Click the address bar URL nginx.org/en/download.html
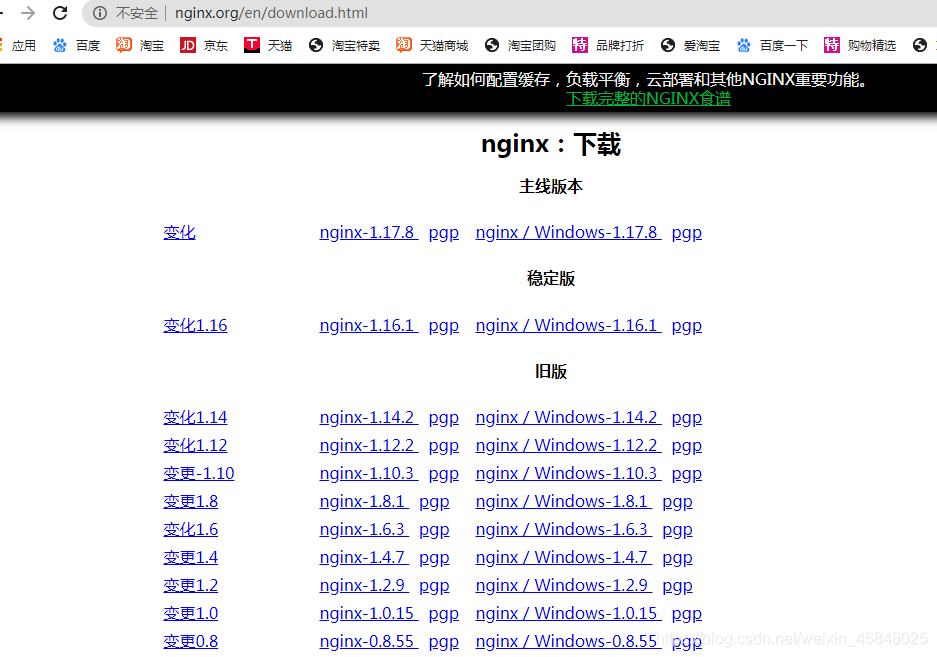The height and width of the screenshot is (657, 937). coord(271,13)
